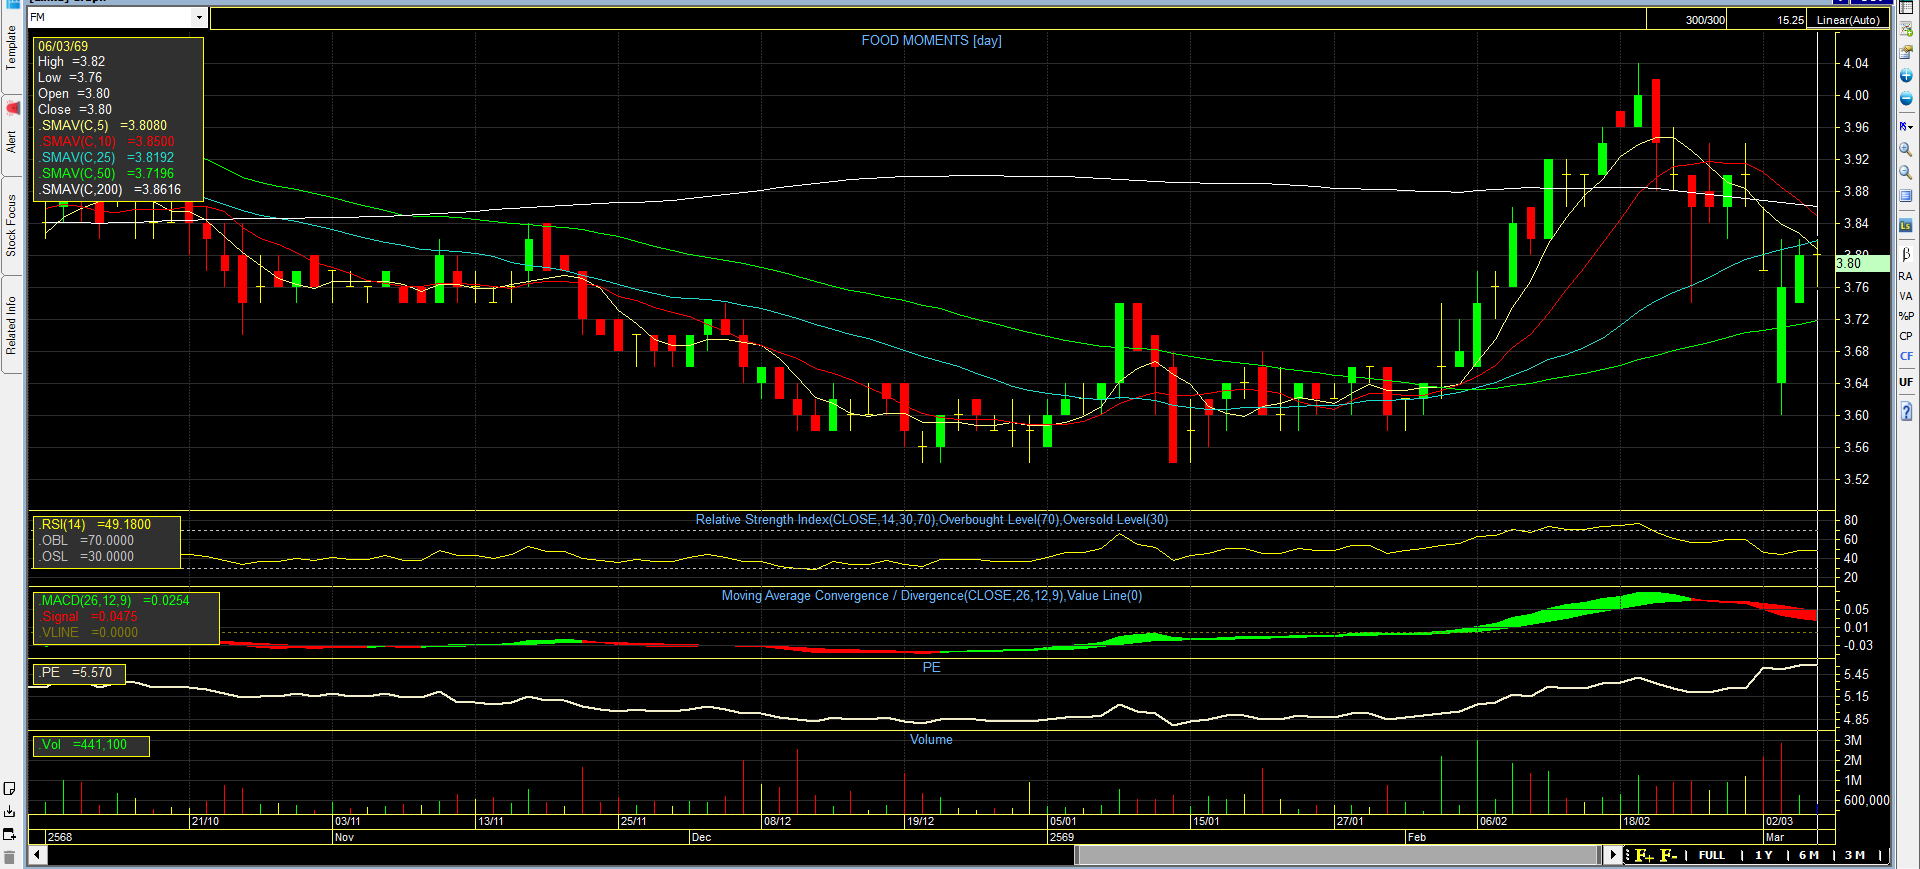Toggle the CF option in right toolbar

[x=1906, y=356]
